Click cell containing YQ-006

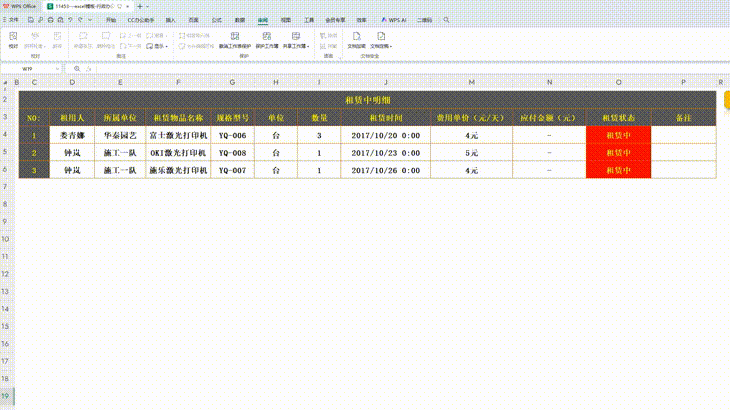pos(232,135)
